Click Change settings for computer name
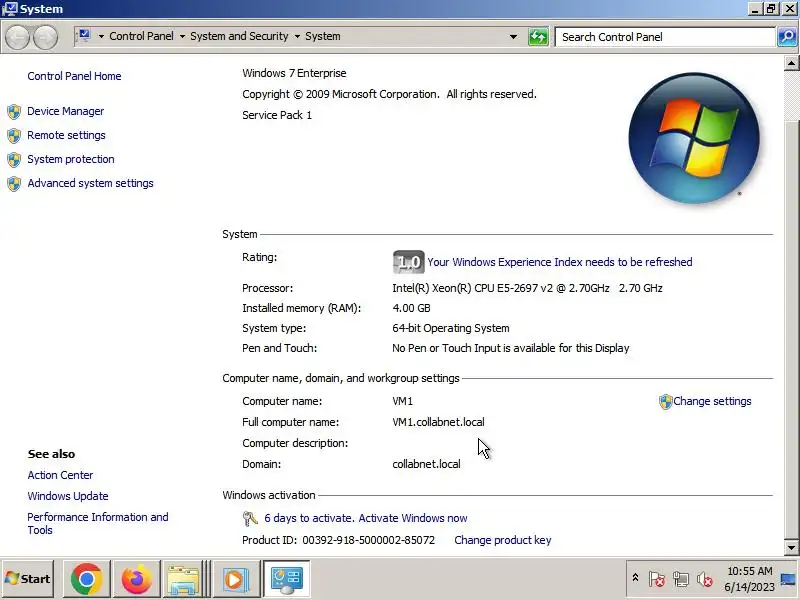The height and width of the screenshot is (600, 800). 712,401
